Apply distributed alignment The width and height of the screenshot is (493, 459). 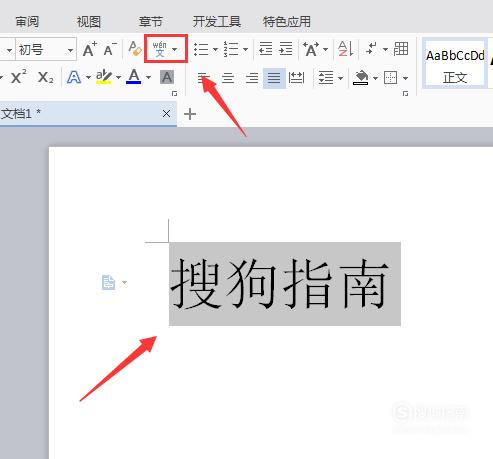(x=296, y=78)
